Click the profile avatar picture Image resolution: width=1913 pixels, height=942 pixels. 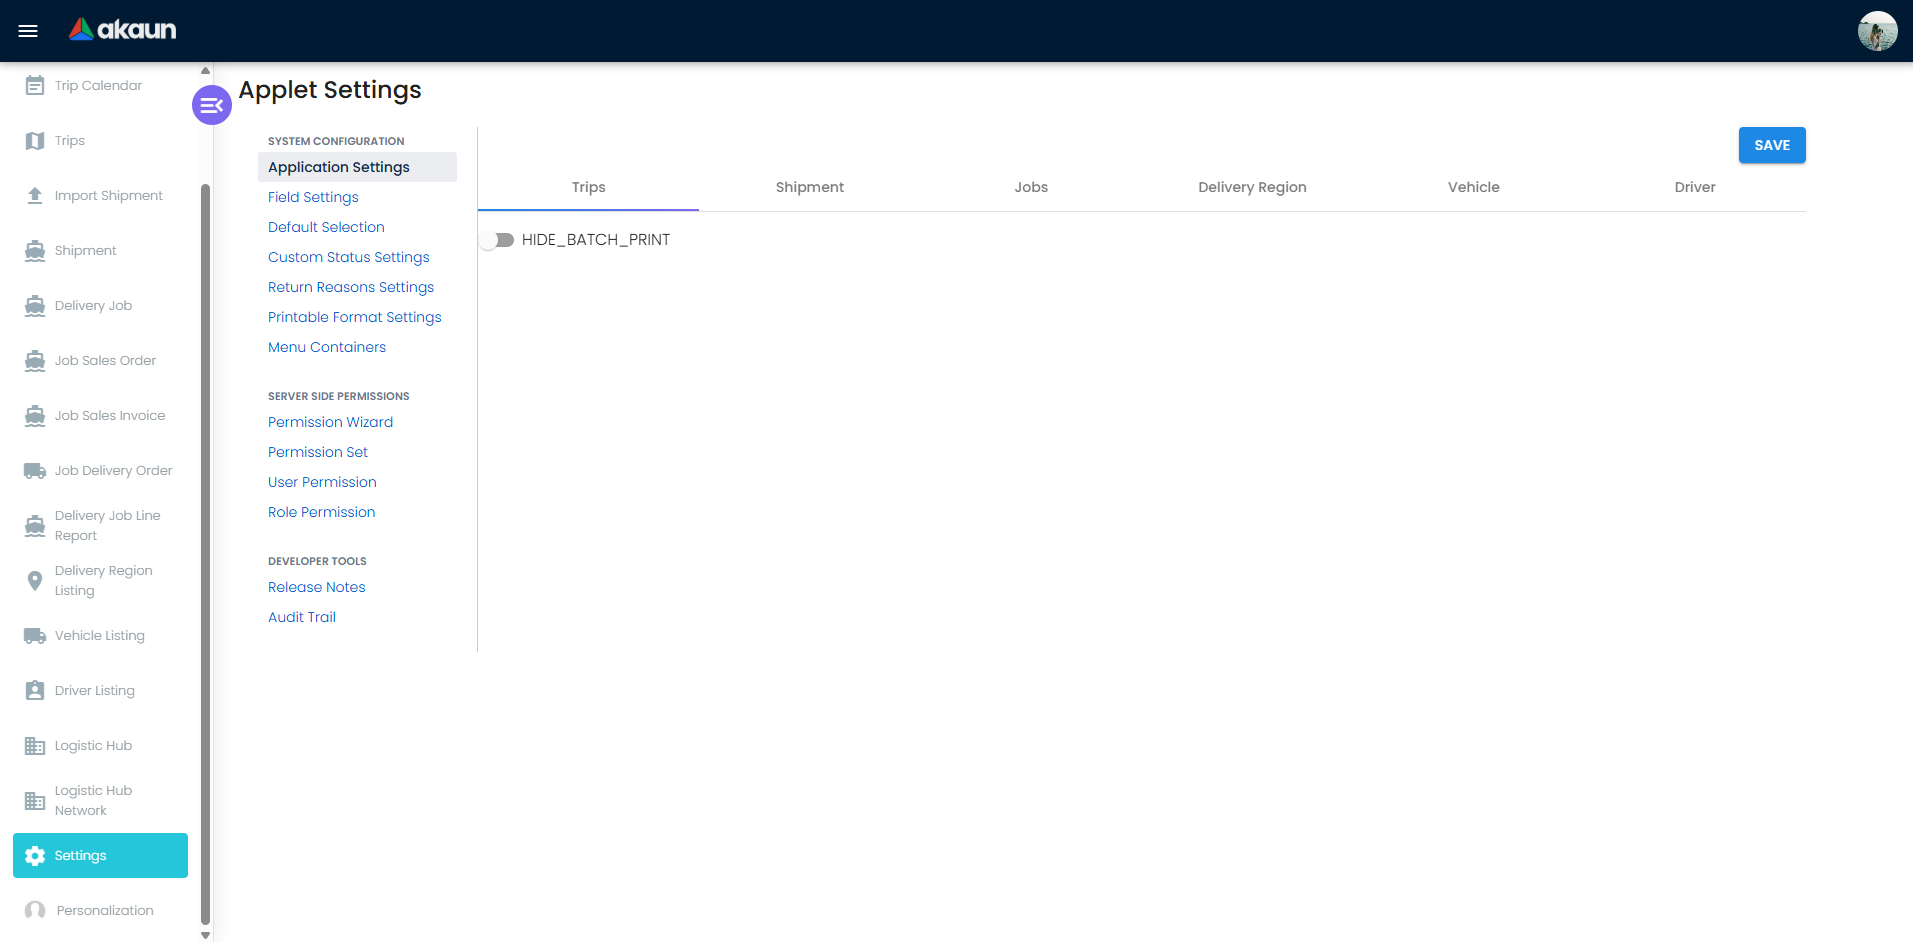point(1877,31)
